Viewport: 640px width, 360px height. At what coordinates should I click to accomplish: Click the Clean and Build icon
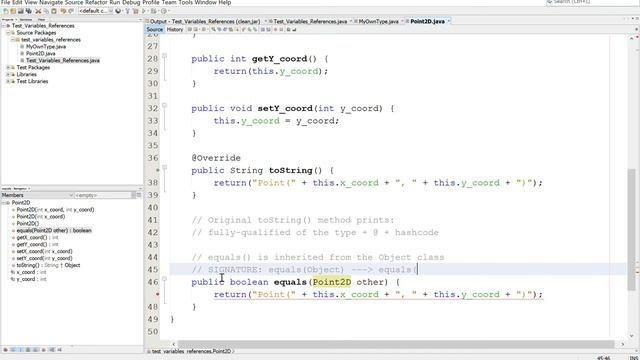pos(136,11)
